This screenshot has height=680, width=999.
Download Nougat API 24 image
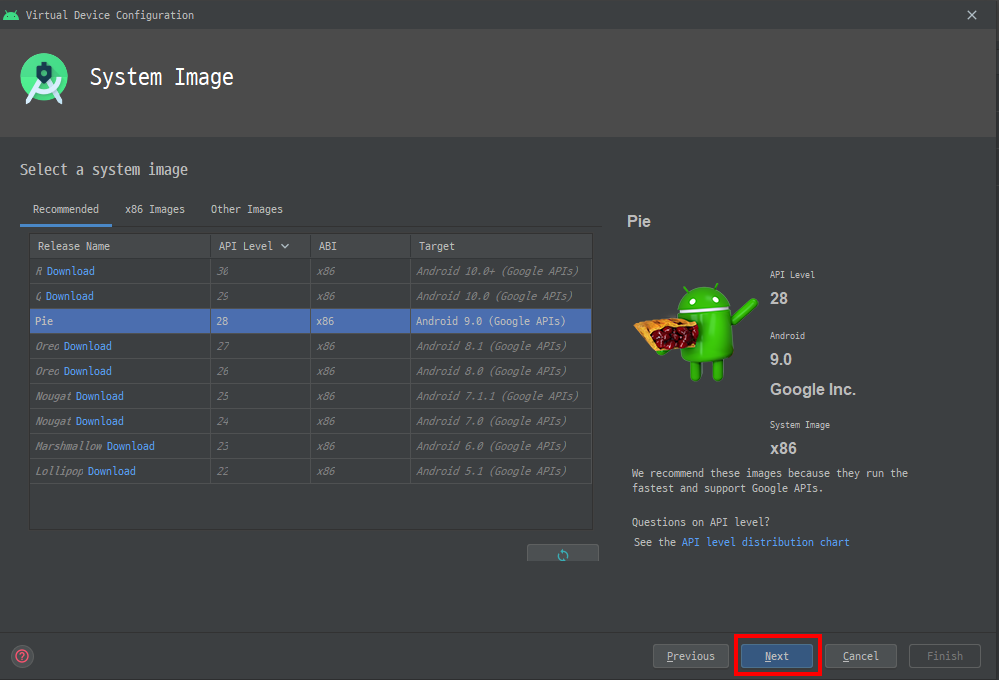click(x=99, y=421)
